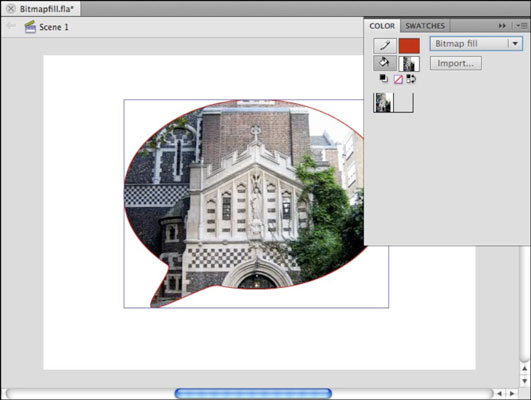
Task: Select the COLOR tab
Action: coord(382,26)
